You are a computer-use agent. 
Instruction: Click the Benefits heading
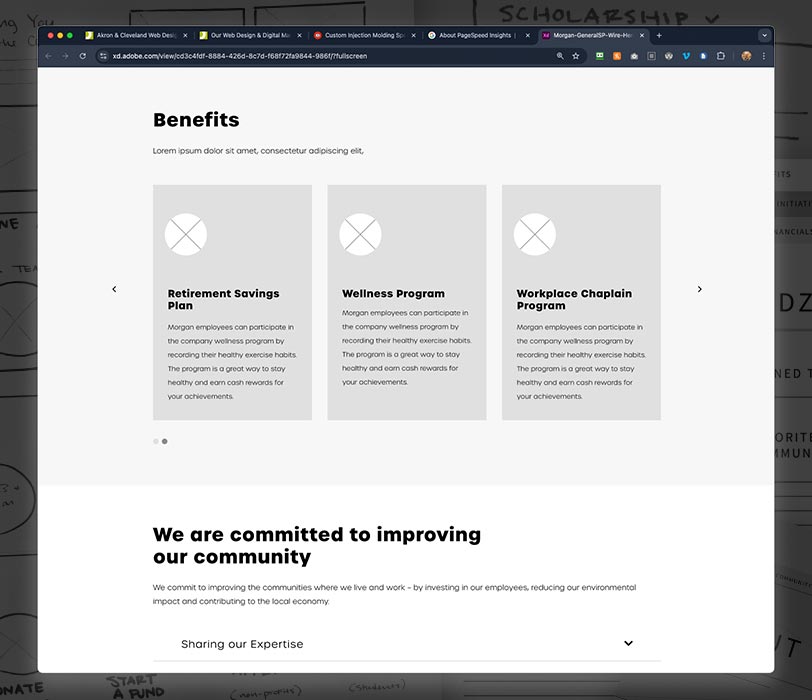coord(196,120)
